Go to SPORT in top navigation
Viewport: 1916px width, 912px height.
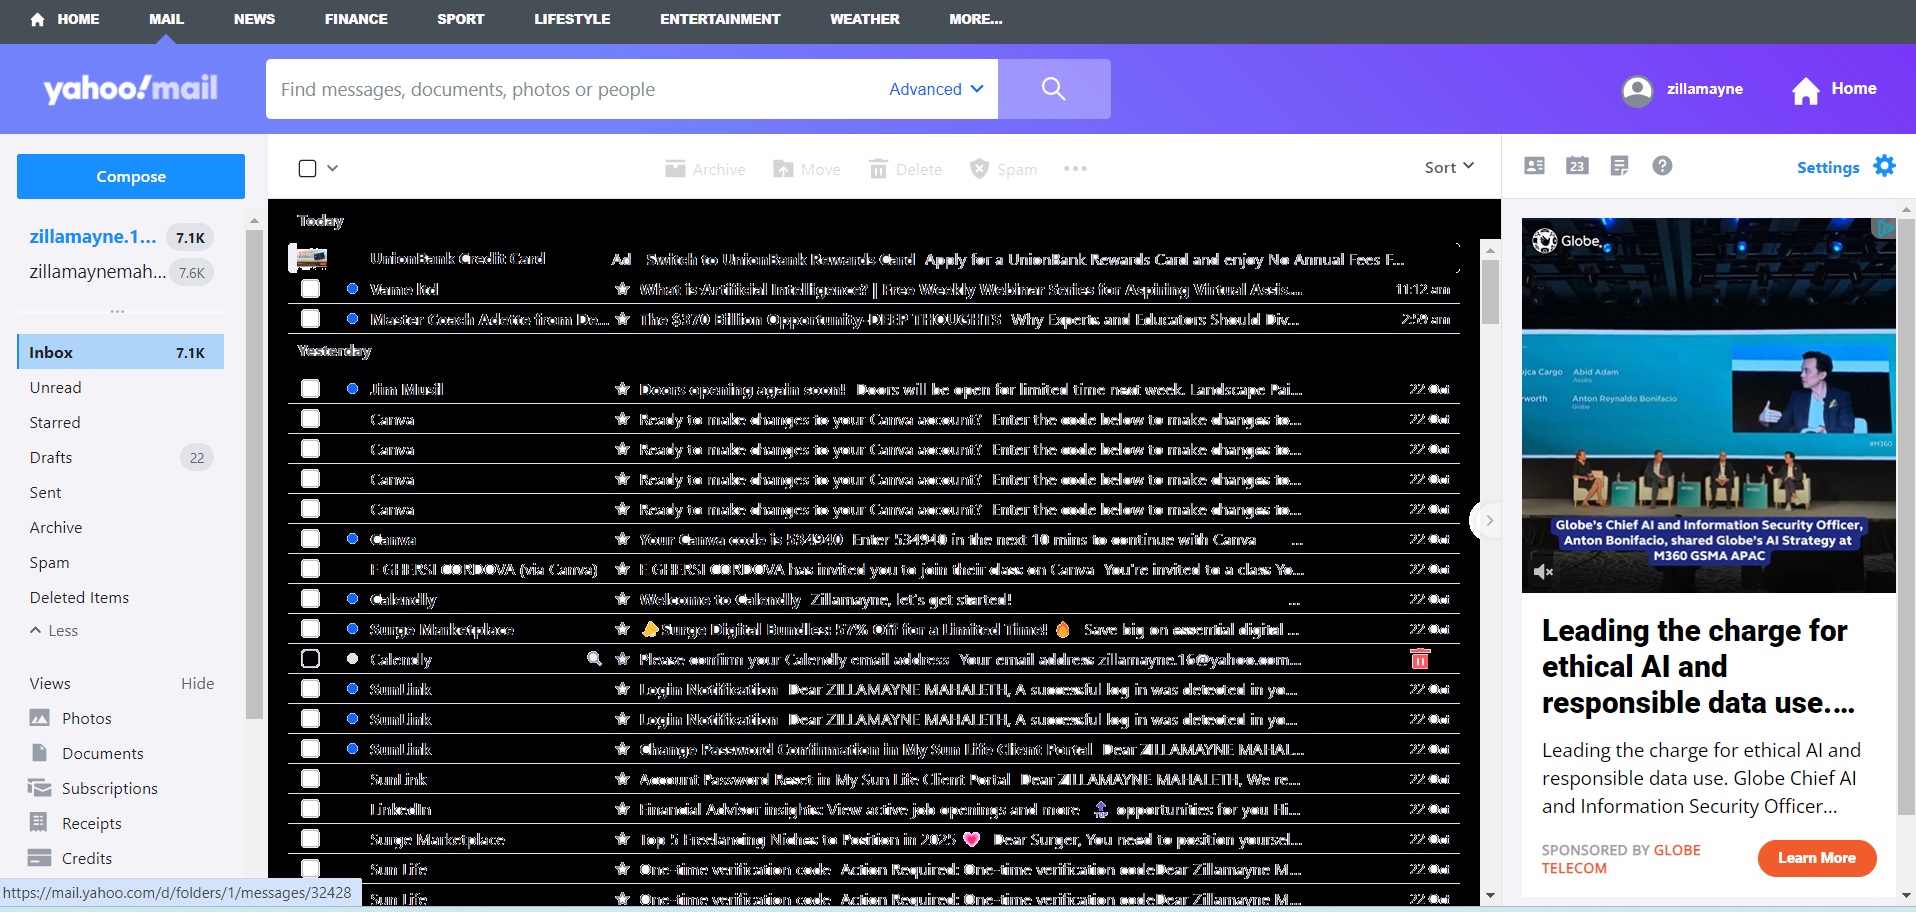[x=460, y=19]
